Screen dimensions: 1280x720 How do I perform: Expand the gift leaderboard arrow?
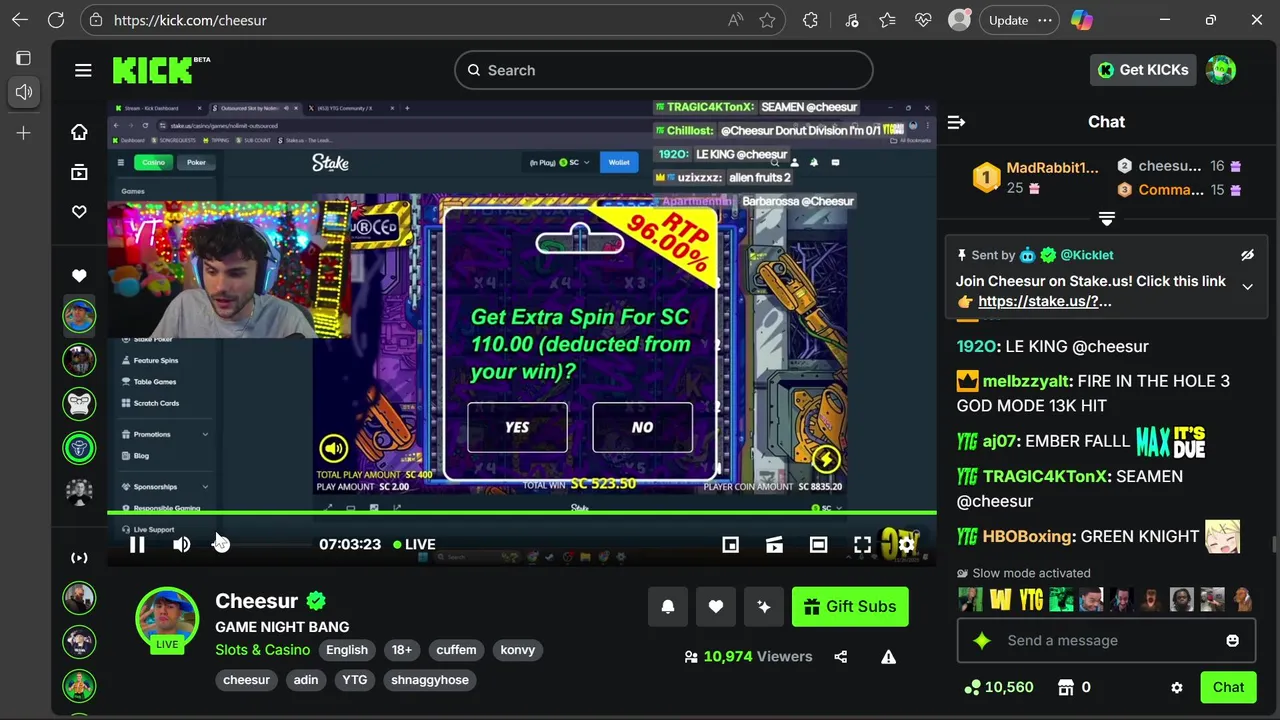click(1106, 218)
